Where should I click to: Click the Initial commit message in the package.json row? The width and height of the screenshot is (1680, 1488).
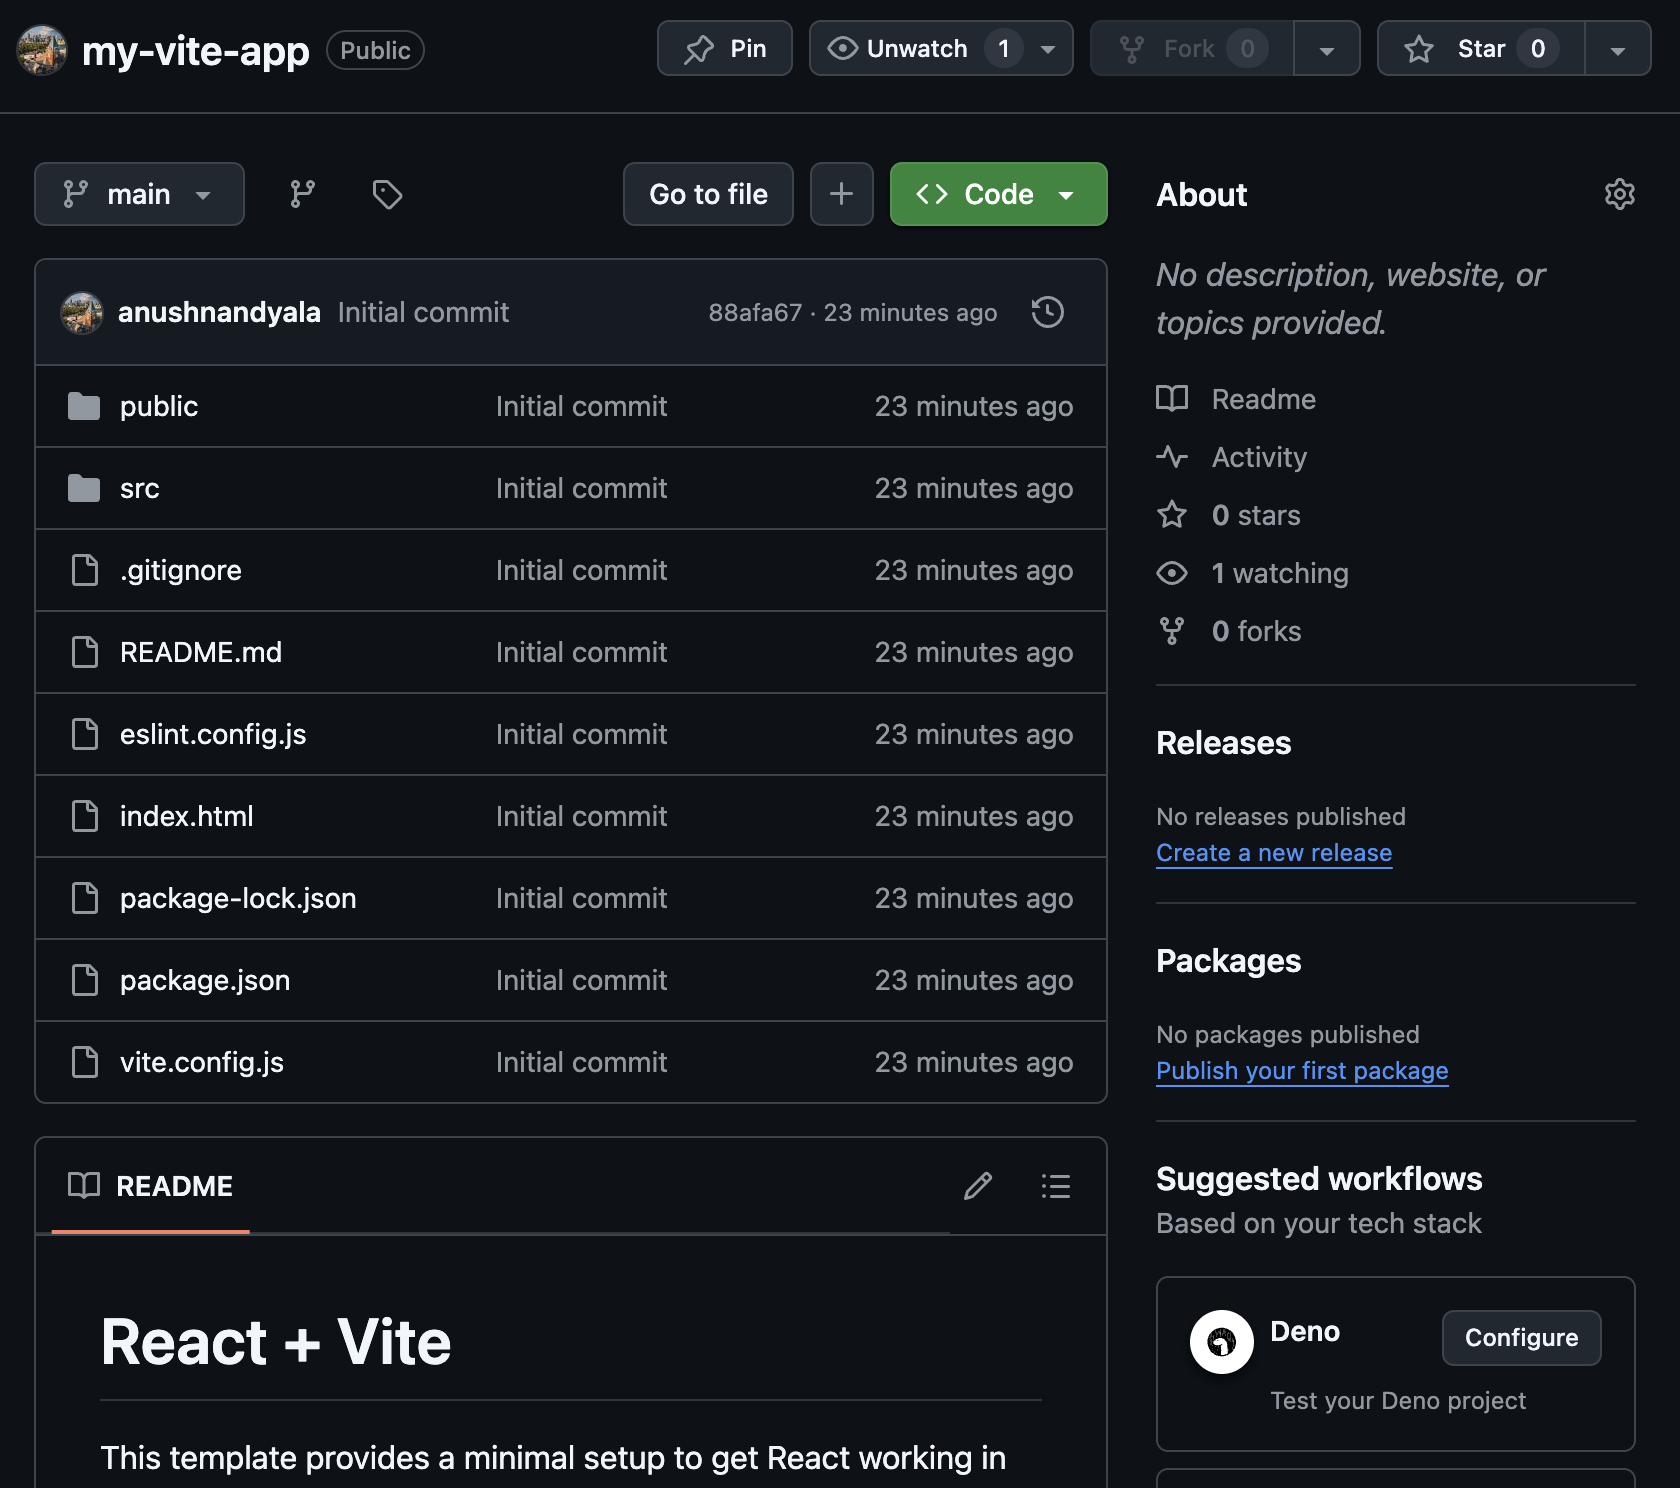[581, 980]
